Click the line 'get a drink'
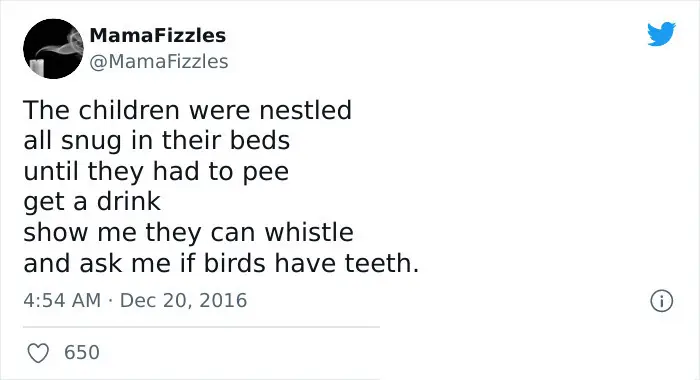 point(92,202)
